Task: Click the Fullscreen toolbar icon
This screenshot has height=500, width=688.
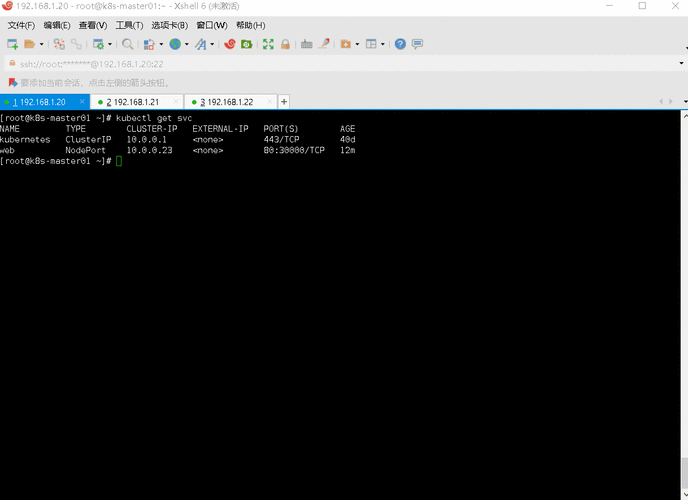Action: [268, 44]
